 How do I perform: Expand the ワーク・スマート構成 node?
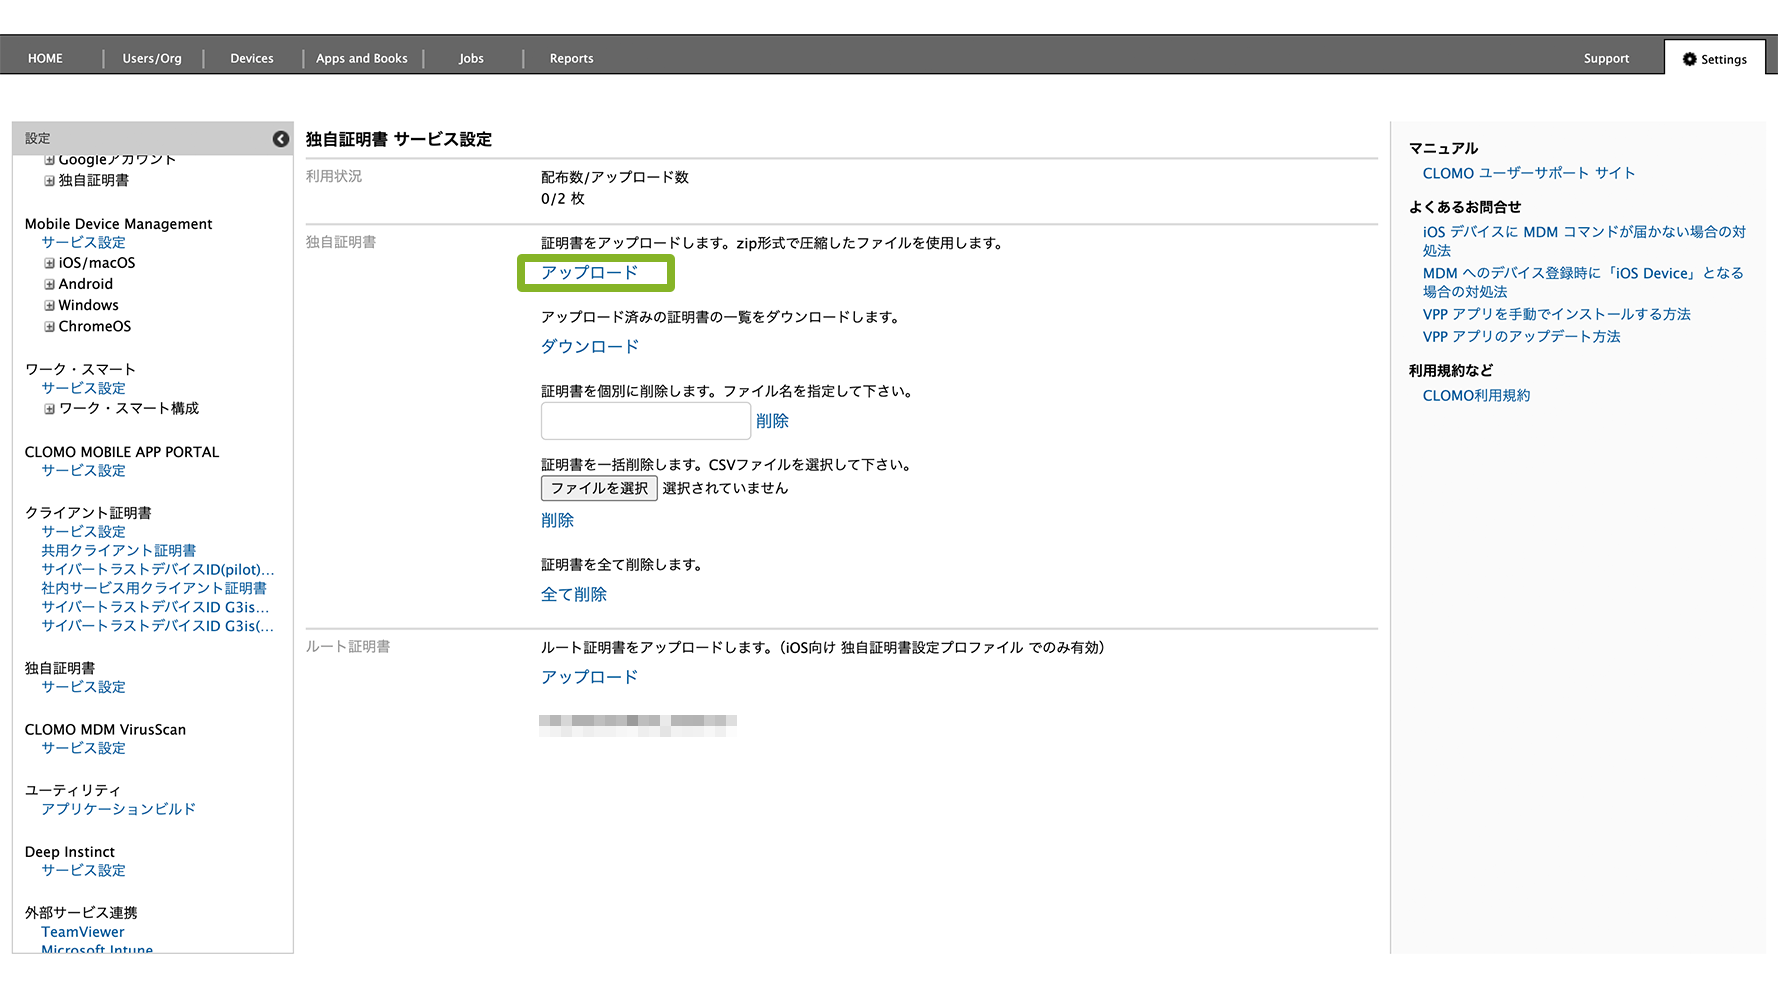coord(49,408)
